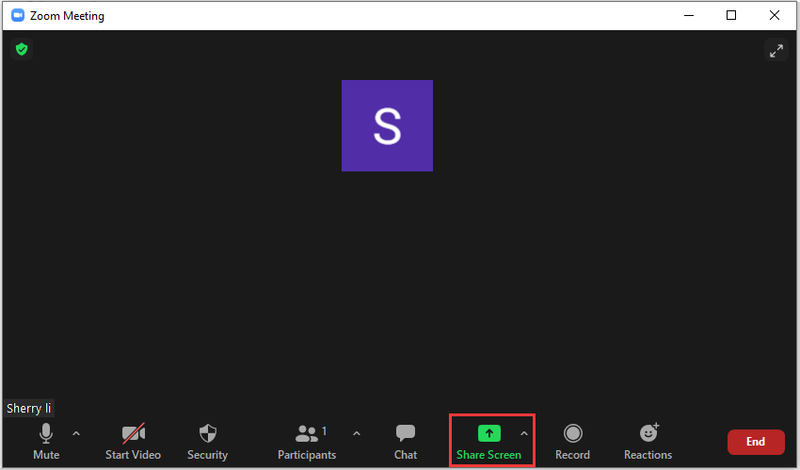This screenshot has height=470, width=800.
Task: Mute the microphone
Action: [x=46, y=441]
